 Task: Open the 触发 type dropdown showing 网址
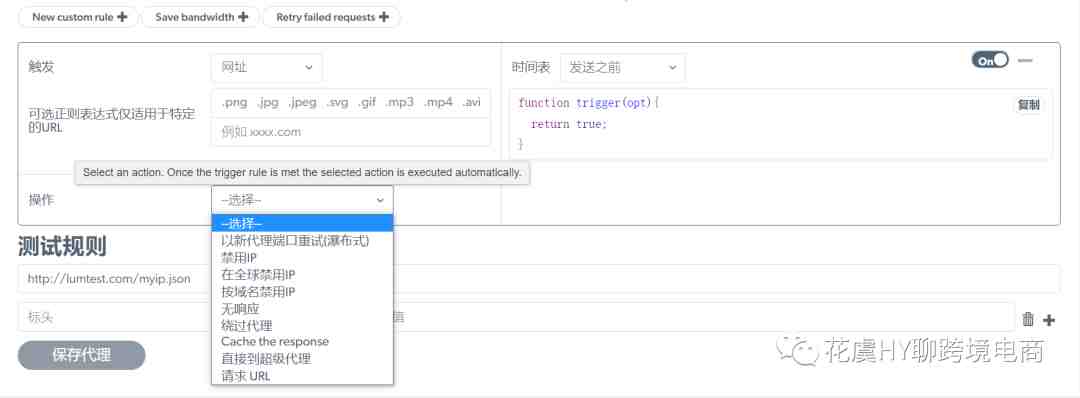pyautogui.click(x=267, y=67)
